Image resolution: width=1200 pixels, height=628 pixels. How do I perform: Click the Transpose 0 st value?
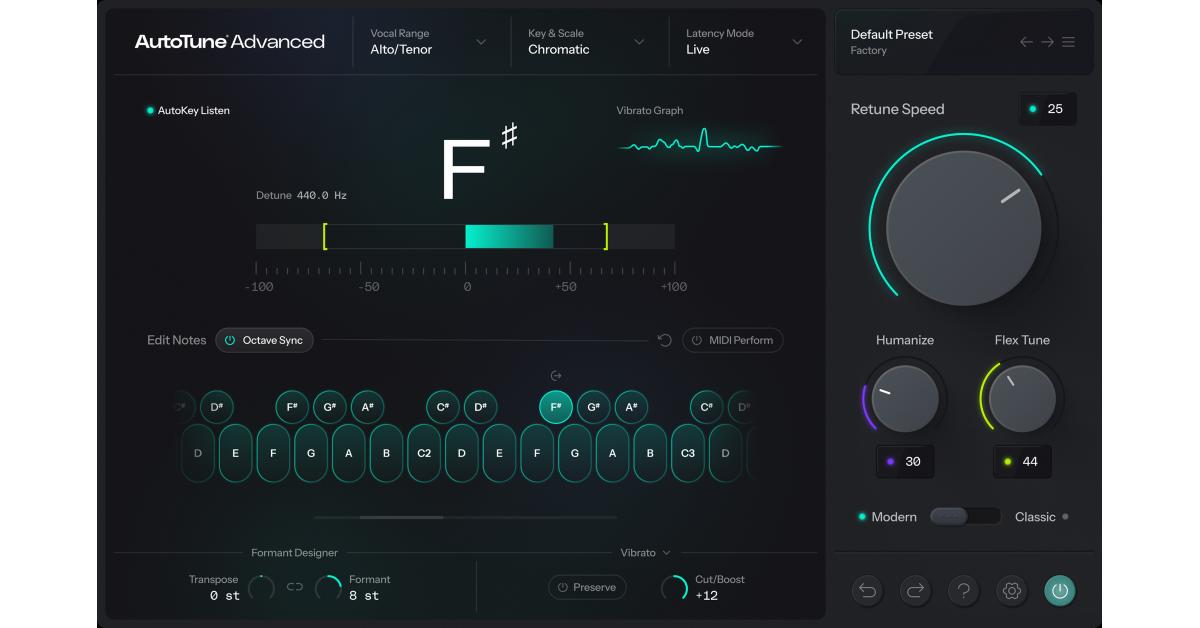225,596
